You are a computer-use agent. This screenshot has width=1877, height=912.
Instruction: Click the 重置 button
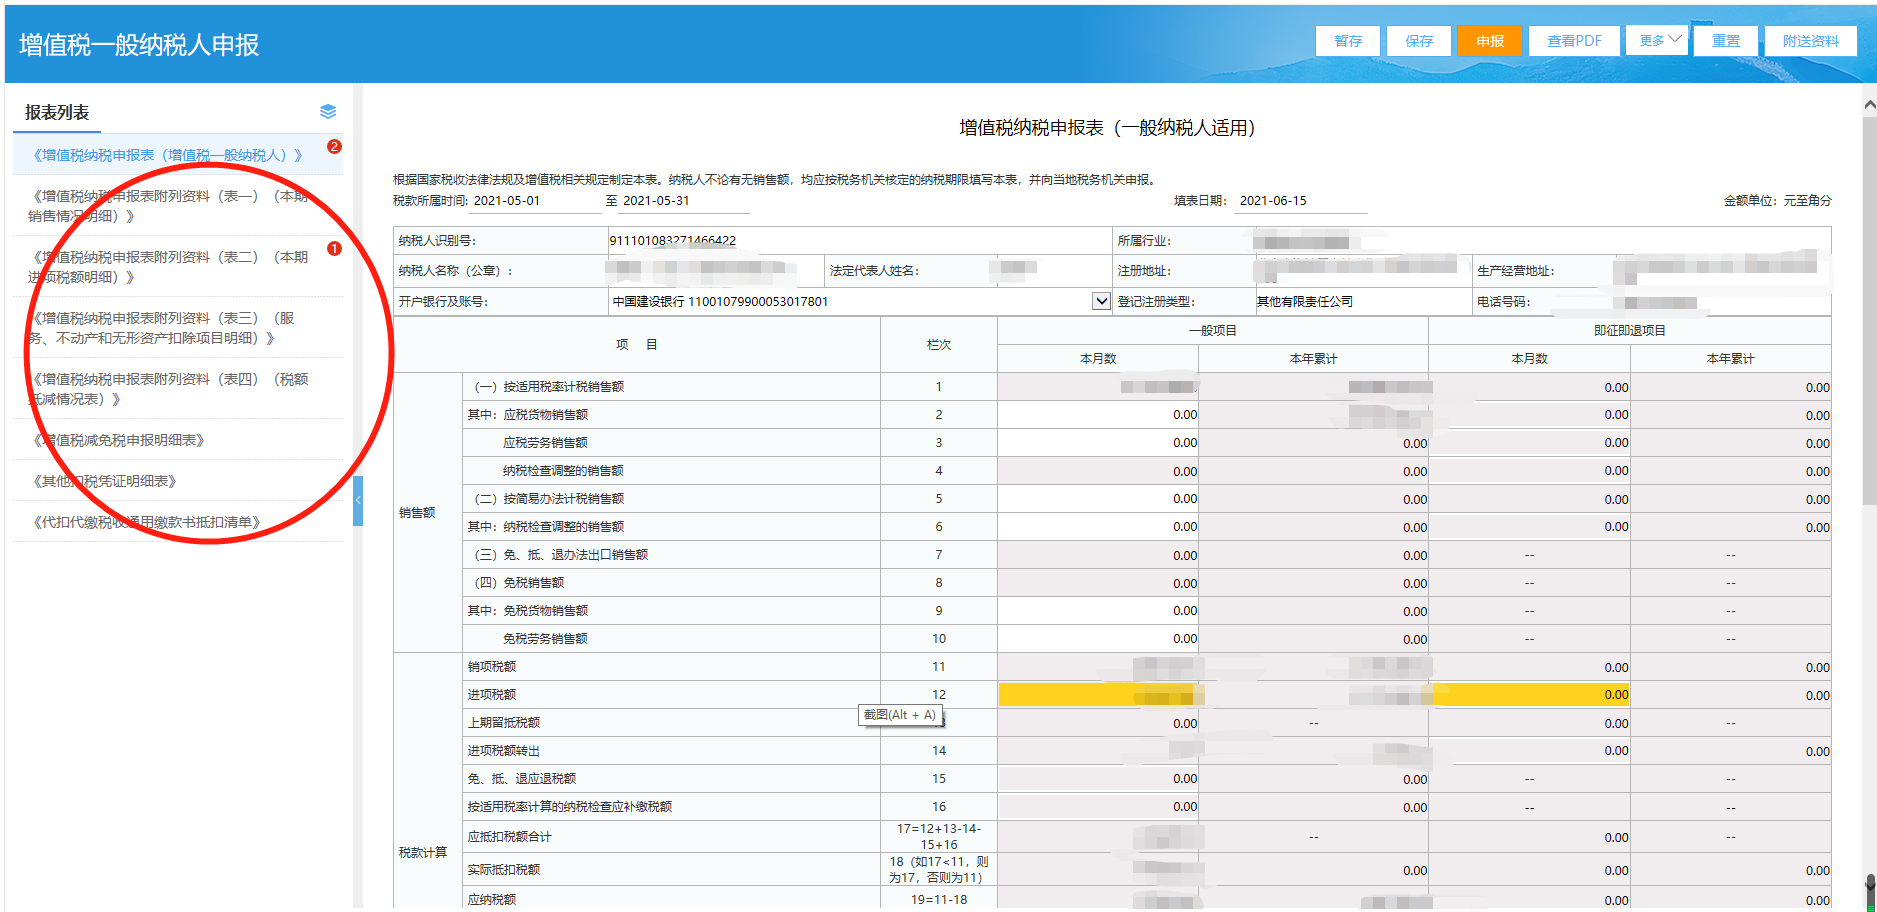(x=1726, y=41)
